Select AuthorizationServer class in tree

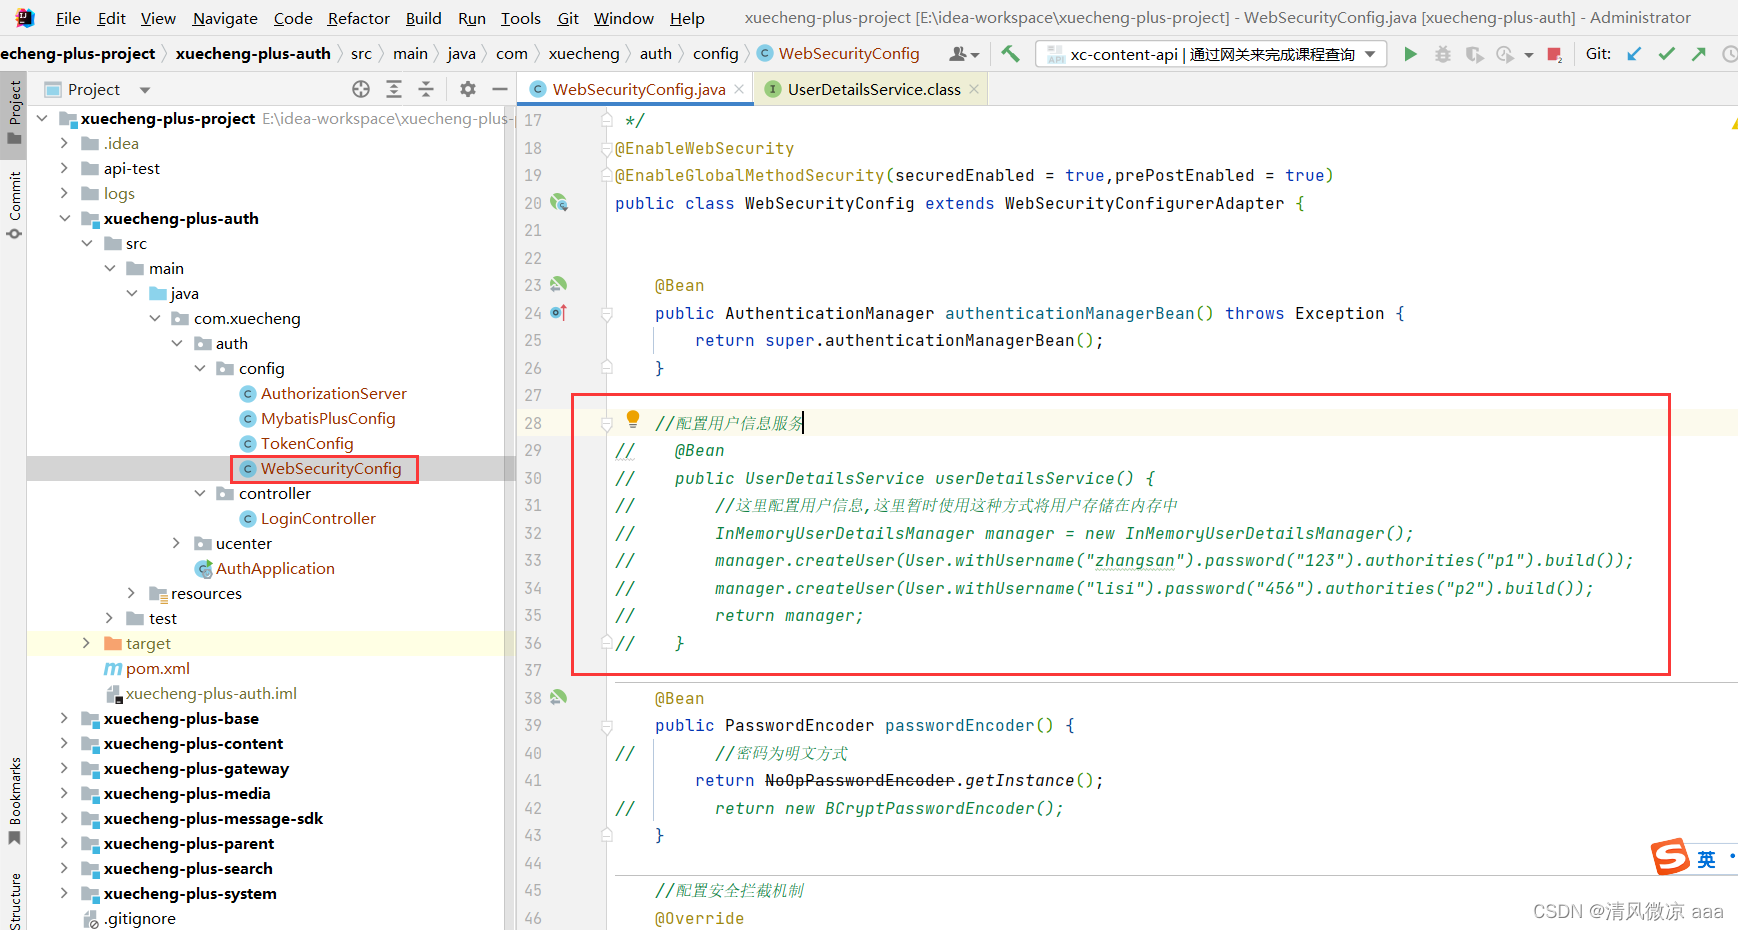(333, 393)
